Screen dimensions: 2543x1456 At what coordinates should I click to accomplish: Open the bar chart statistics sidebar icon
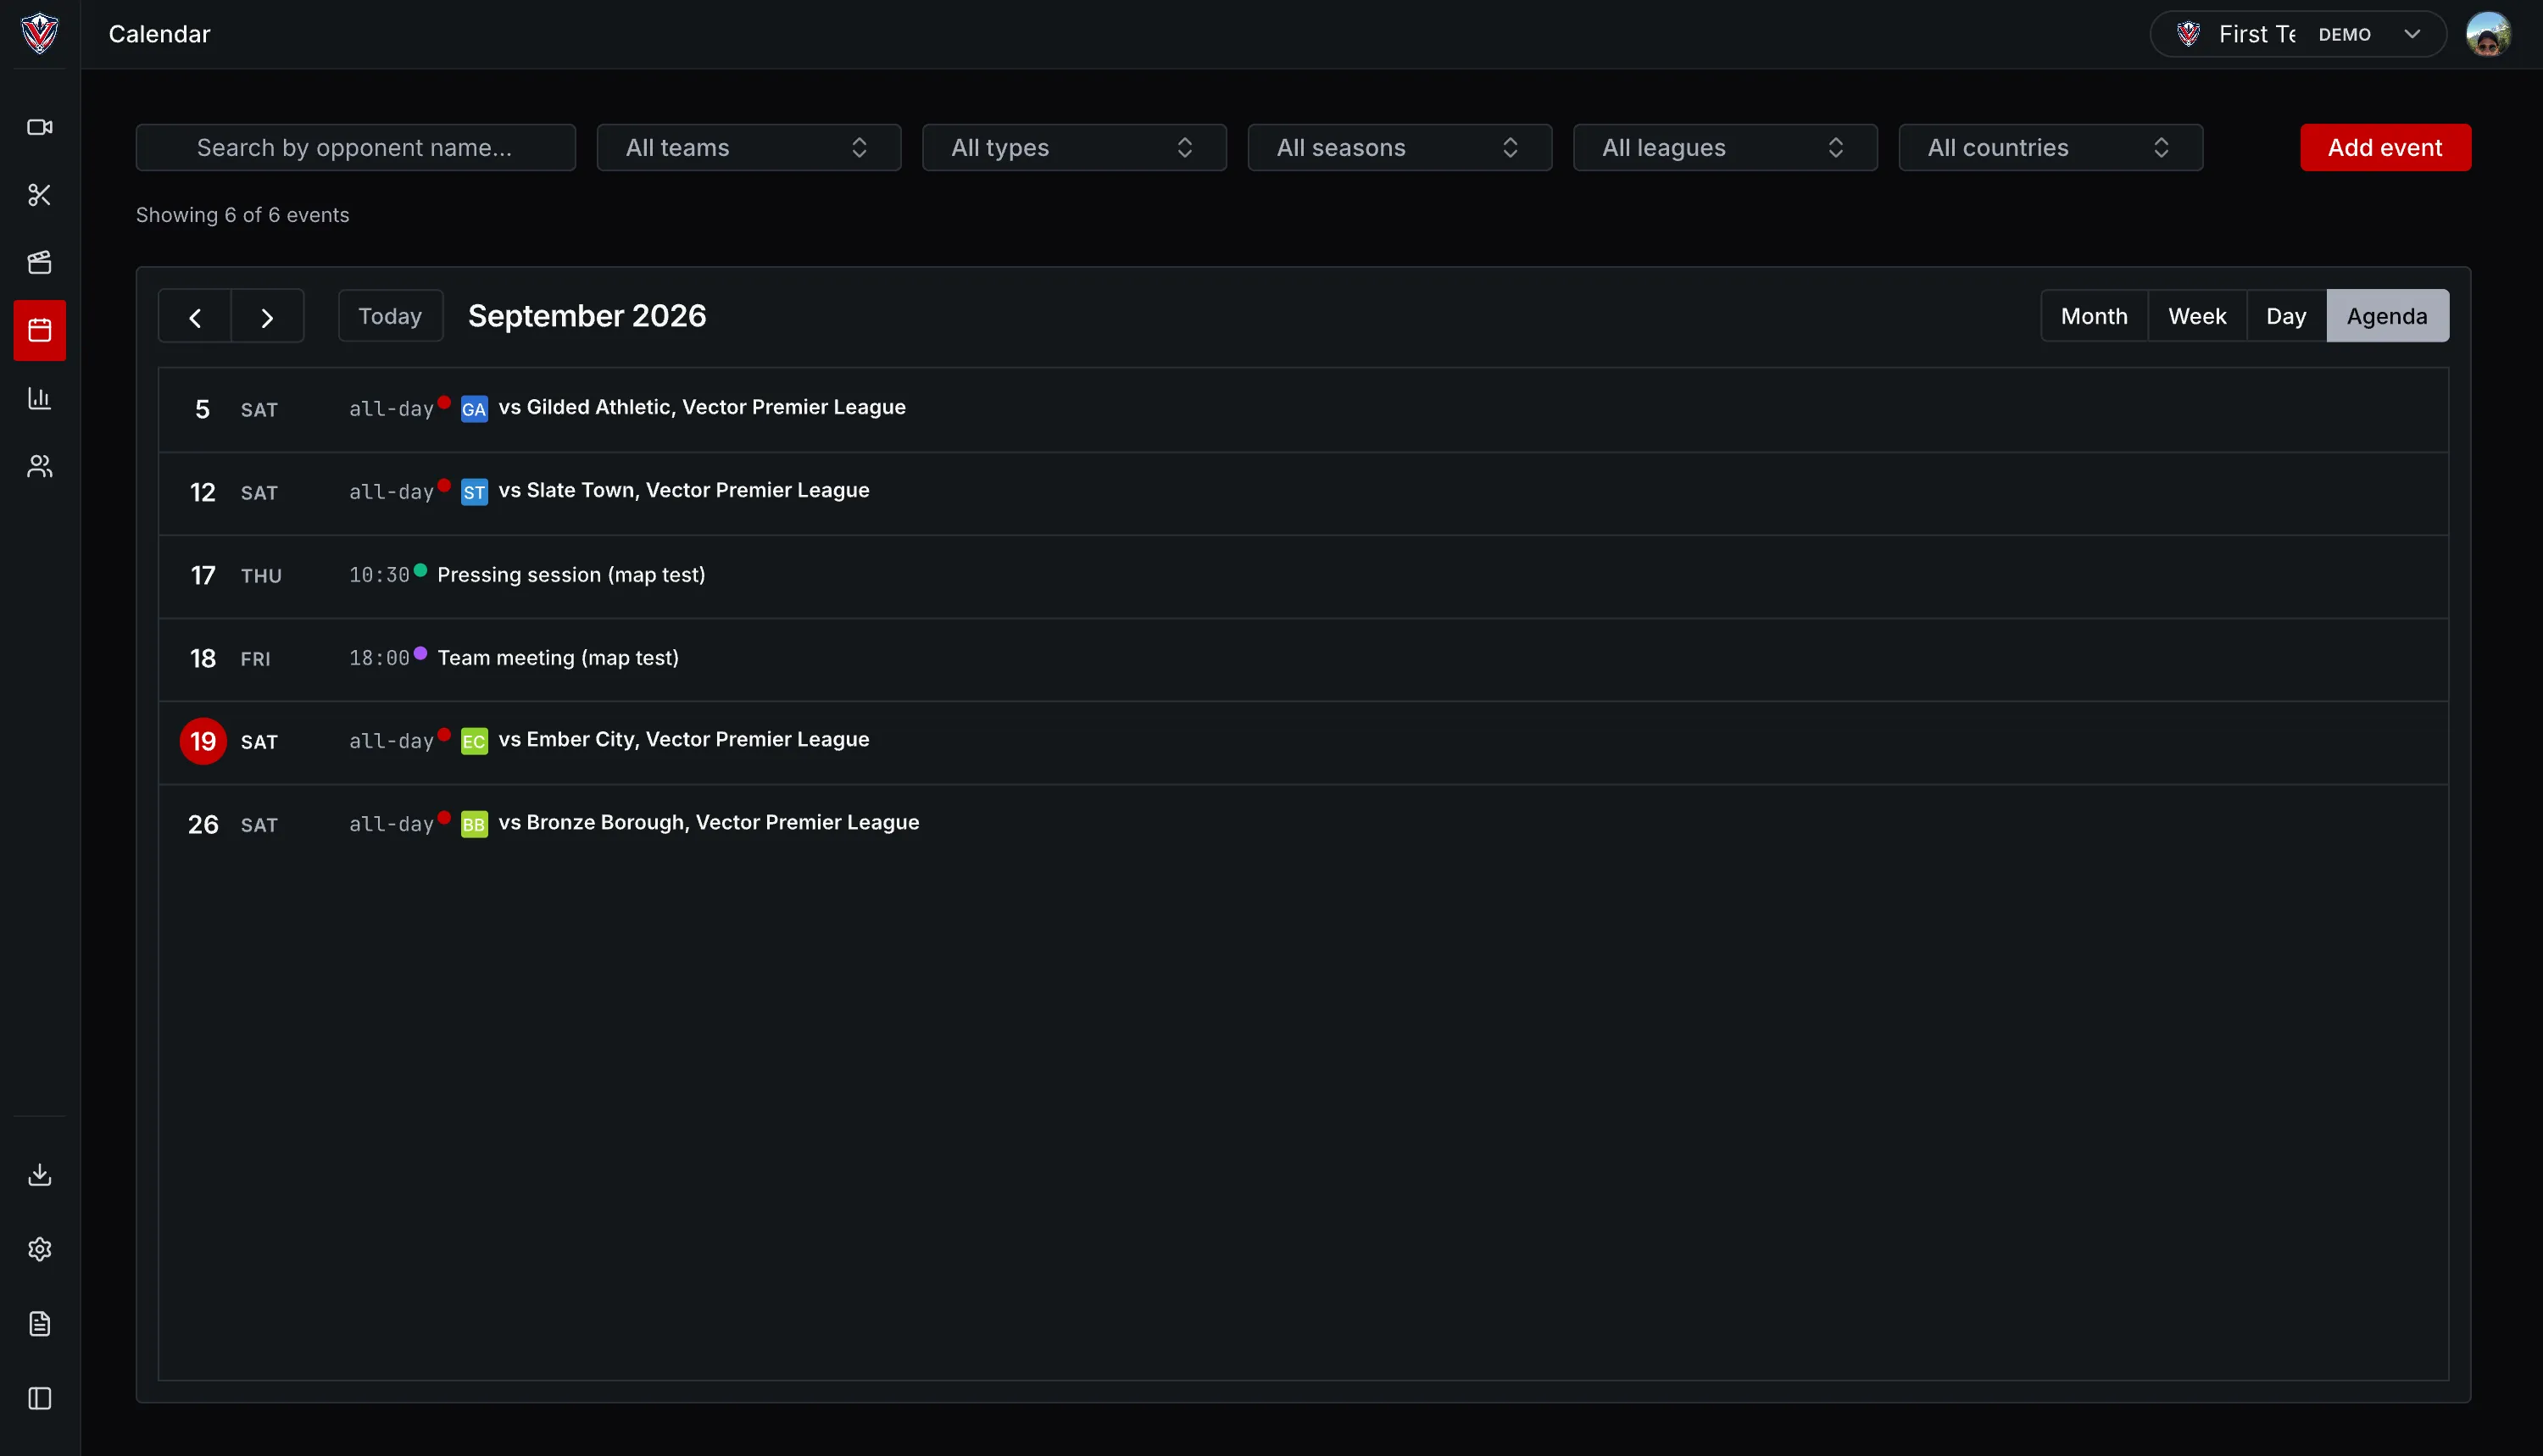(x=40, y=398)
